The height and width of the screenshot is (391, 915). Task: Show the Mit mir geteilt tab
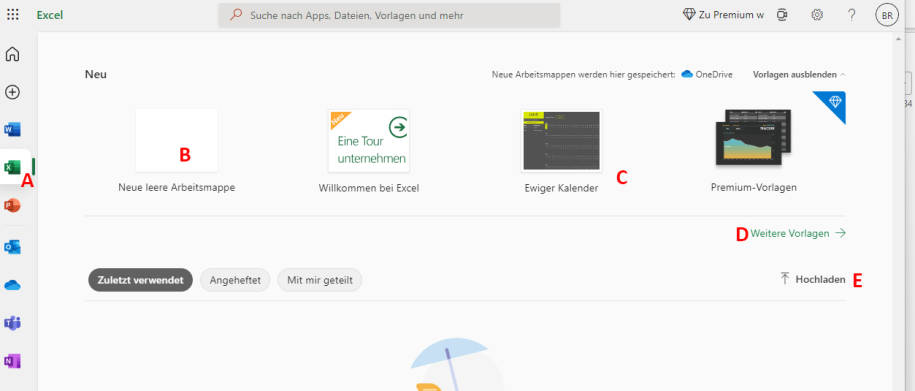coord(320,280)
